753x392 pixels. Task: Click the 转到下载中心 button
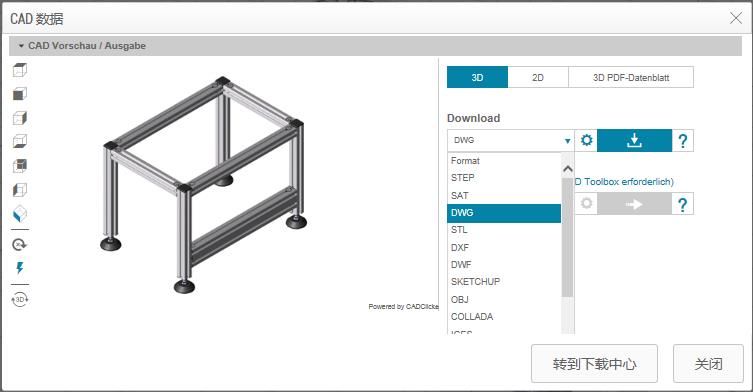[594, 364]
